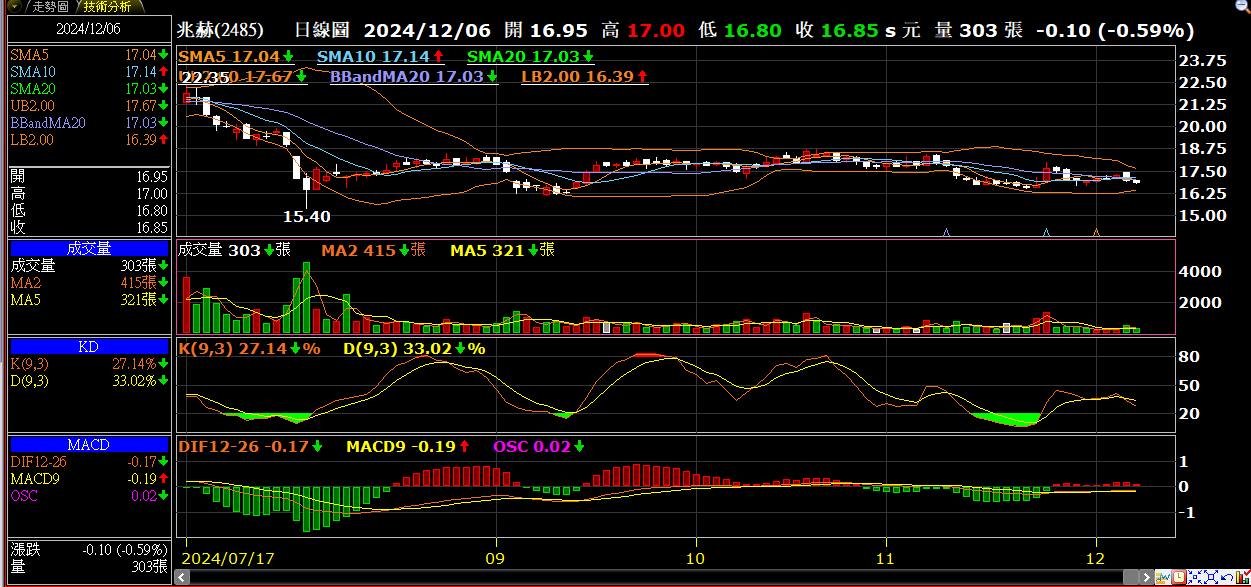The image size is (1251, 587).
Task: Click the 日線圖 period label
Action: [322, 30]
